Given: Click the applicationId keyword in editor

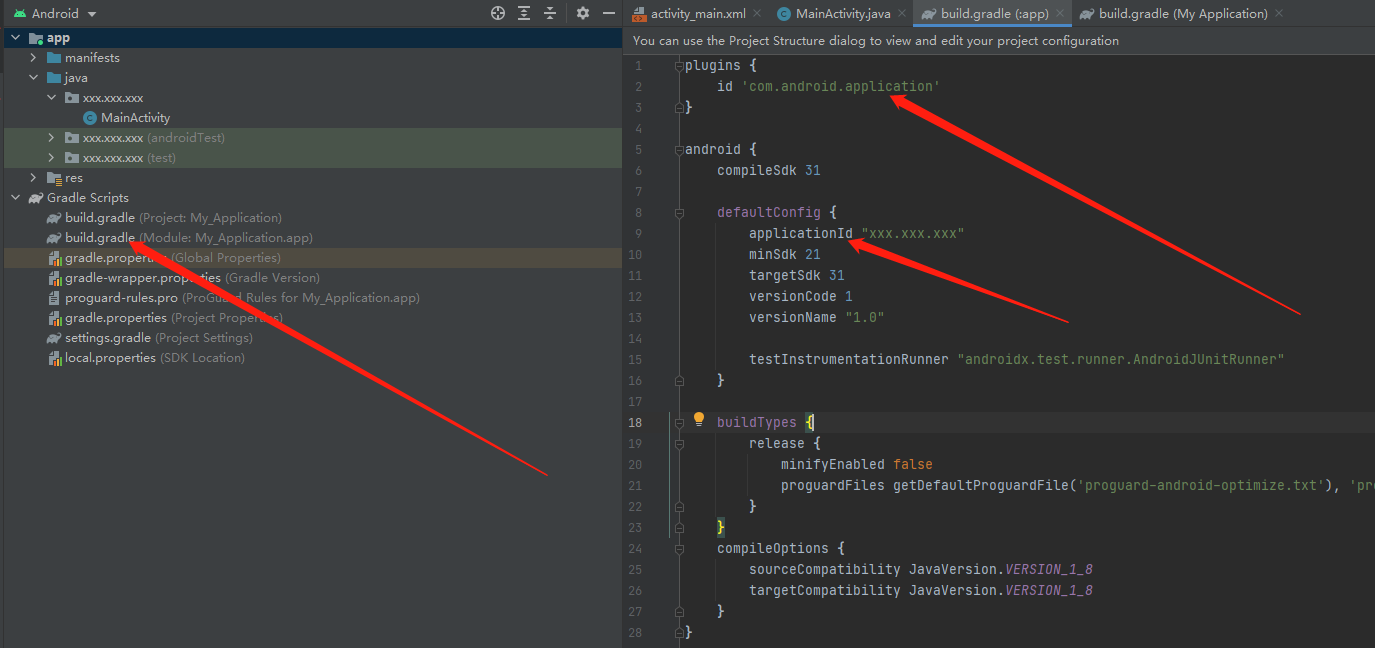Looking at the screenshot, I should [801, 234].
